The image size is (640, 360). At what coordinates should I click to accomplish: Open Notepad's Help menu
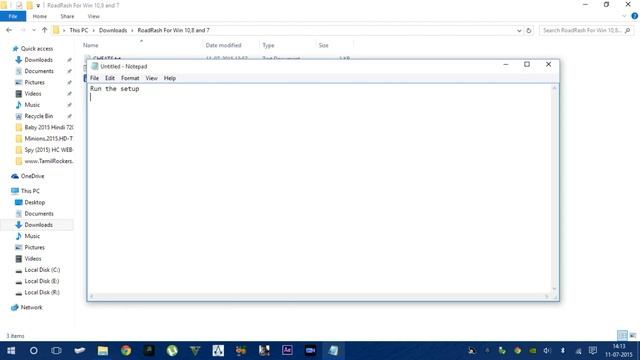coord(170,78)
